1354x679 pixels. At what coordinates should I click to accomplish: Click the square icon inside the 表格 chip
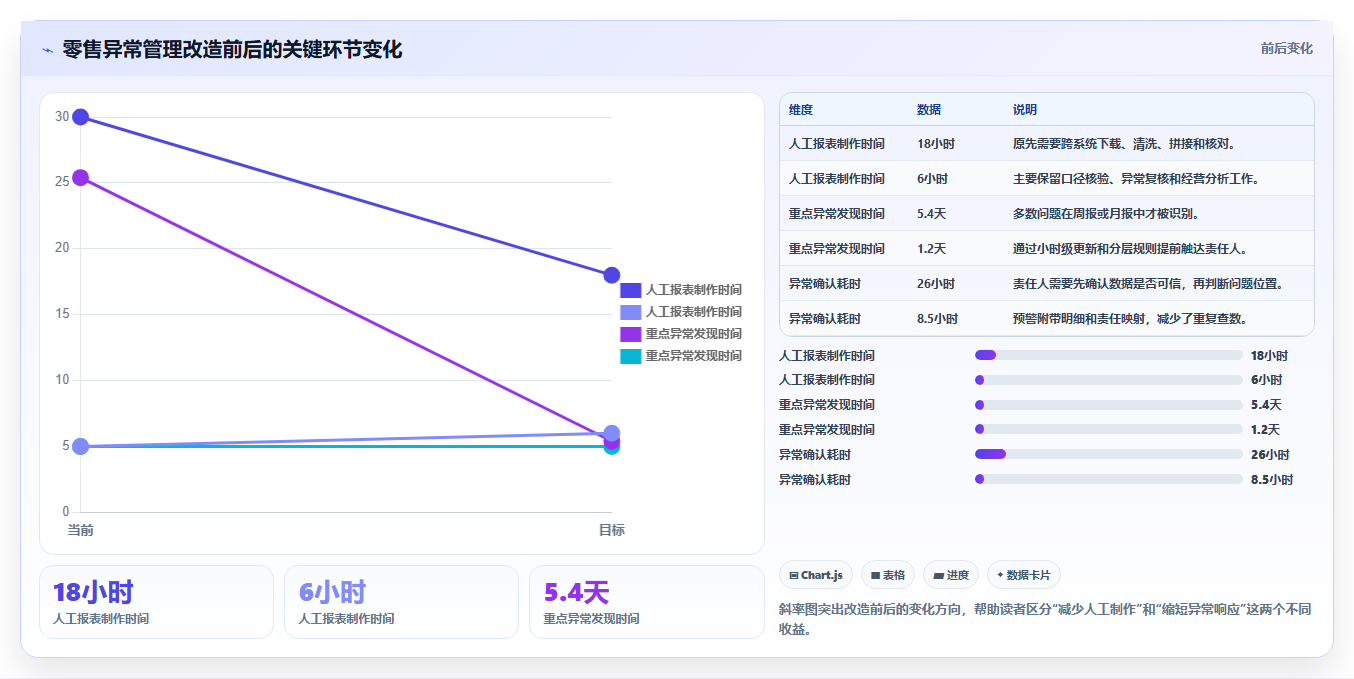coord(875,575)
